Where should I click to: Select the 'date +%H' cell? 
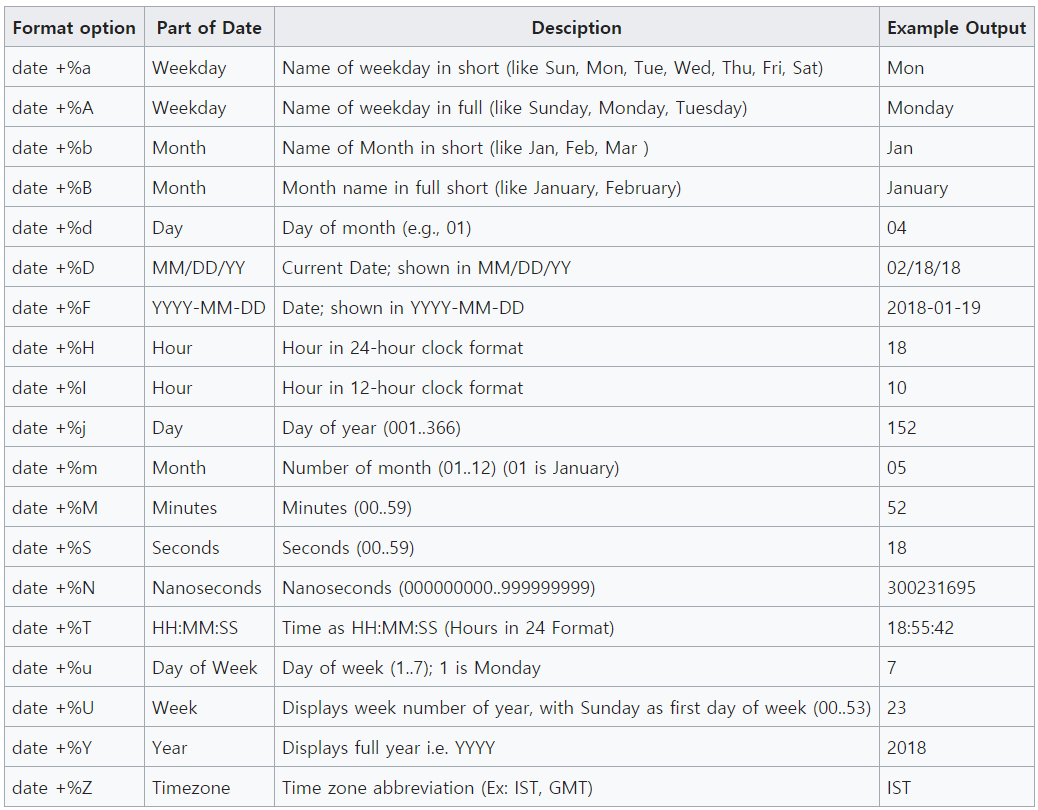pyautogui.click(x=74, y=347)
